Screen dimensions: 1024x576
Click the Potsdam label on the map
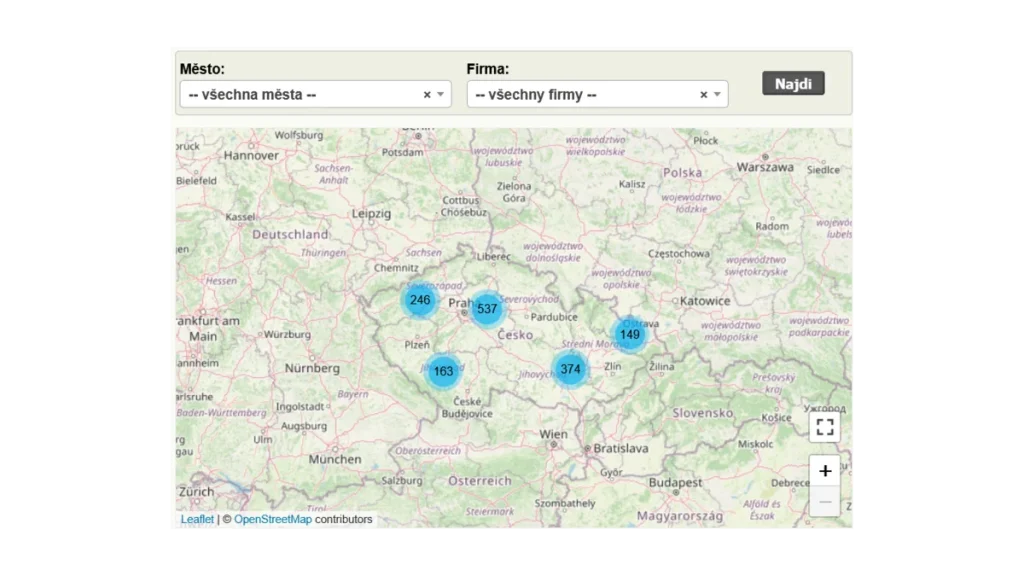402,152
